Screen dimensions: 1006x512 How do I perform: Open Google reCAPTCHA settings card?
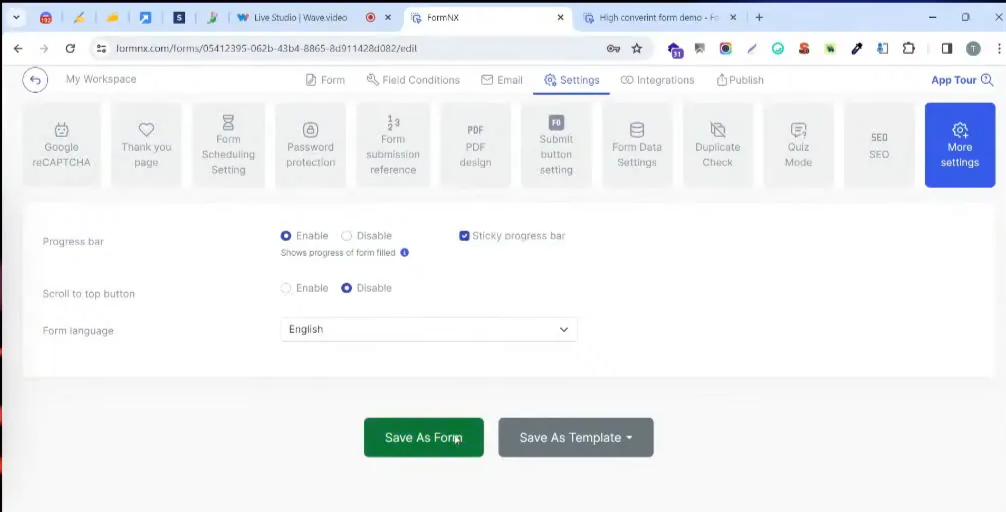pyautogui.click(x=62, y=145)
